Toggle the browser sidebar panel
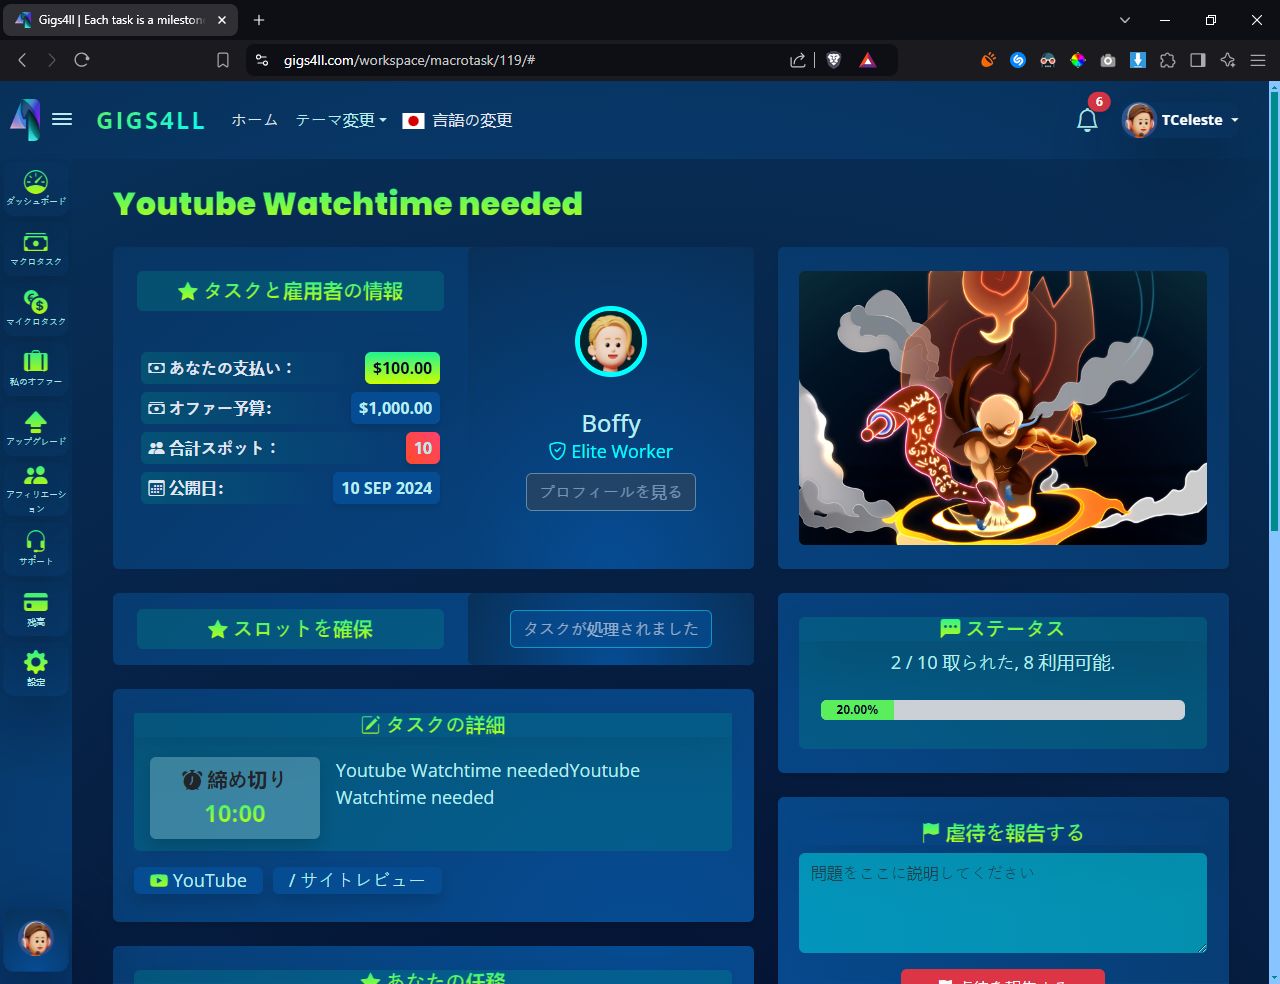Viewport: 1280px width, 984px height. click(x=1198, y=60)
